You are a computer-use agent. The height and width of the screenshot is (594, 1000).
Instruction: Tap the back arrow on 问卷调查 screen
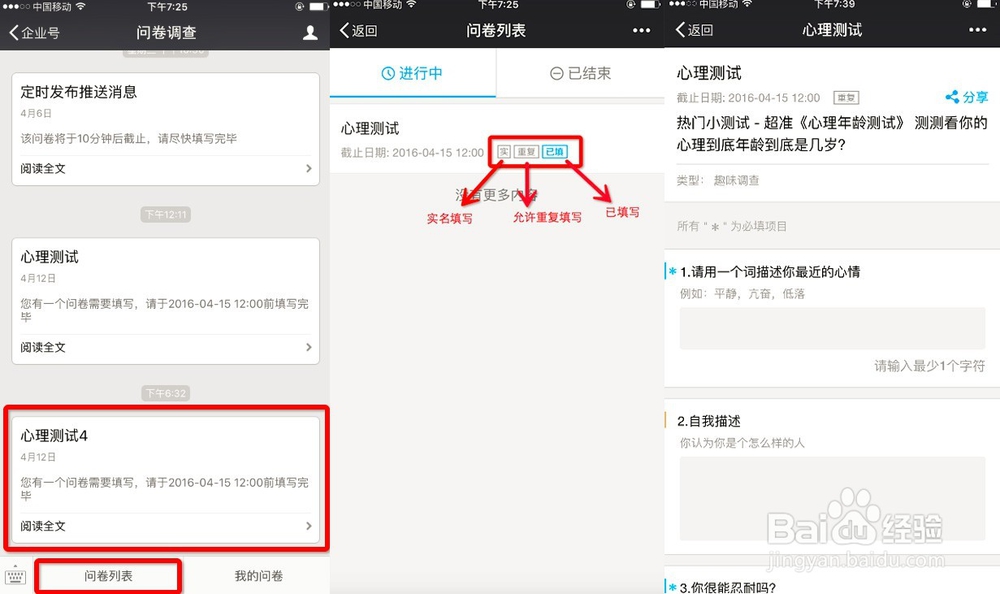14,31
